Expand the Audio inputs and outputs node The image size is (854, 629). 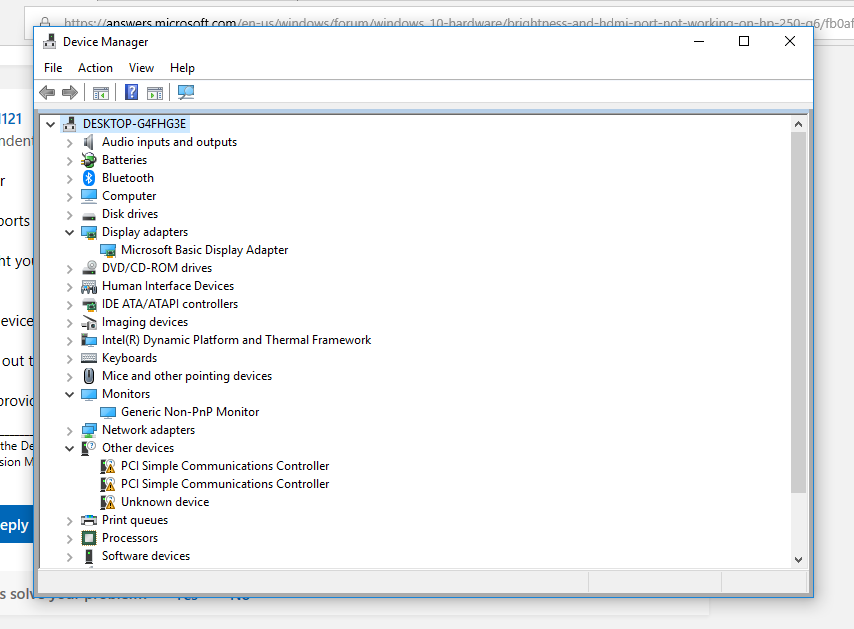pyautogui.click(x=69, y=143)
